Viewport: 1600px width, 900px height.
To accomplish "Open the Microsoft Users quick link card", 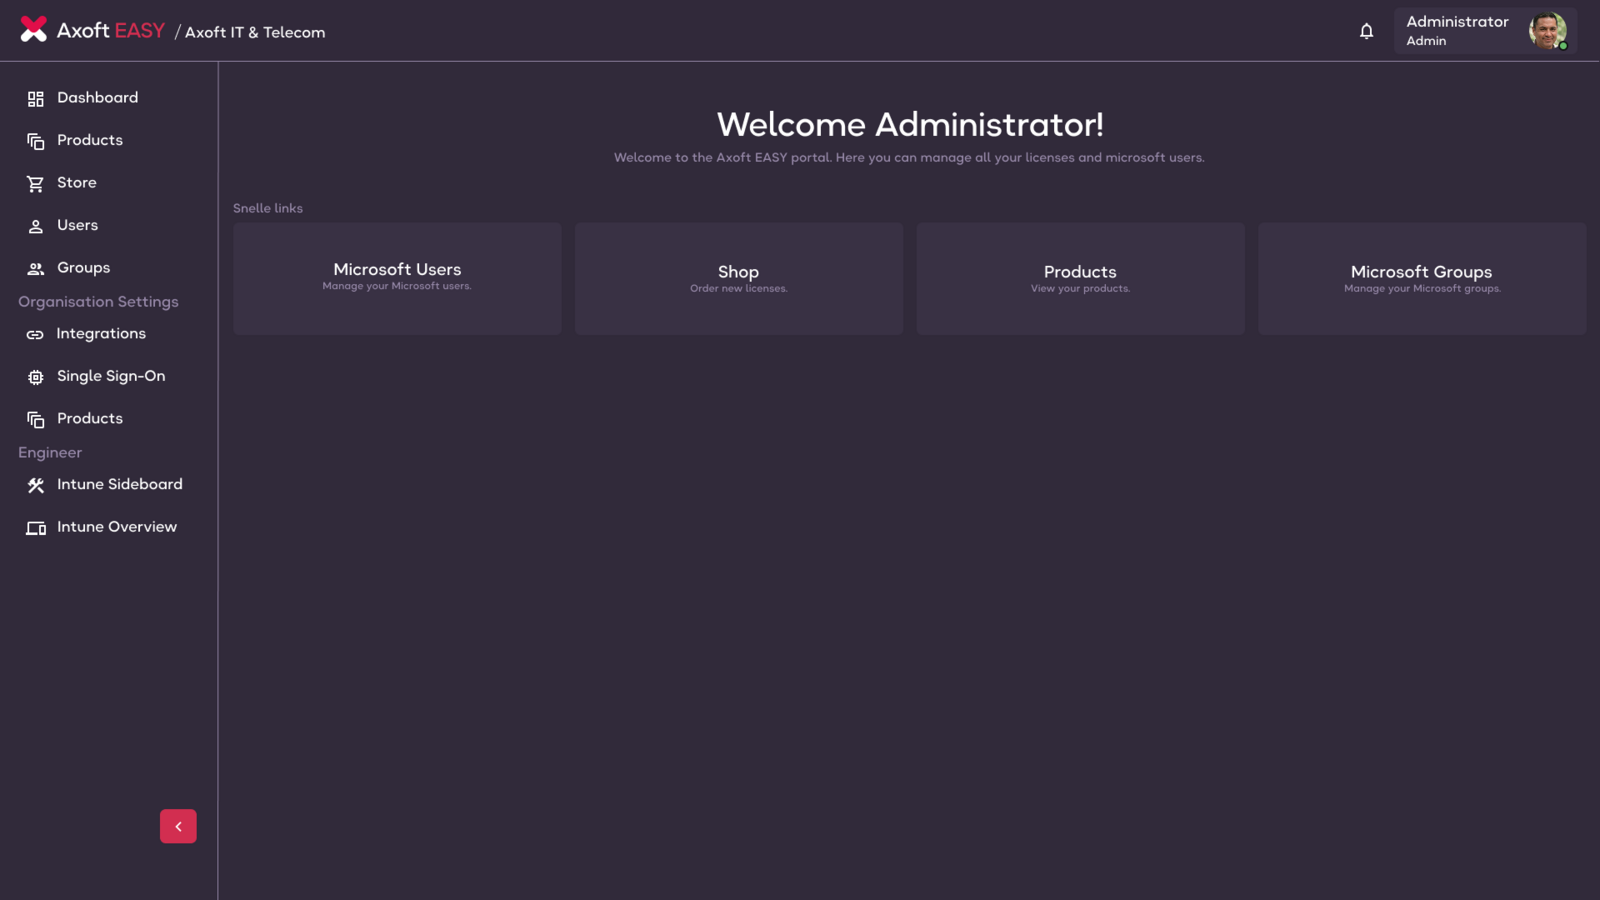I will click(x=397, y=278).
